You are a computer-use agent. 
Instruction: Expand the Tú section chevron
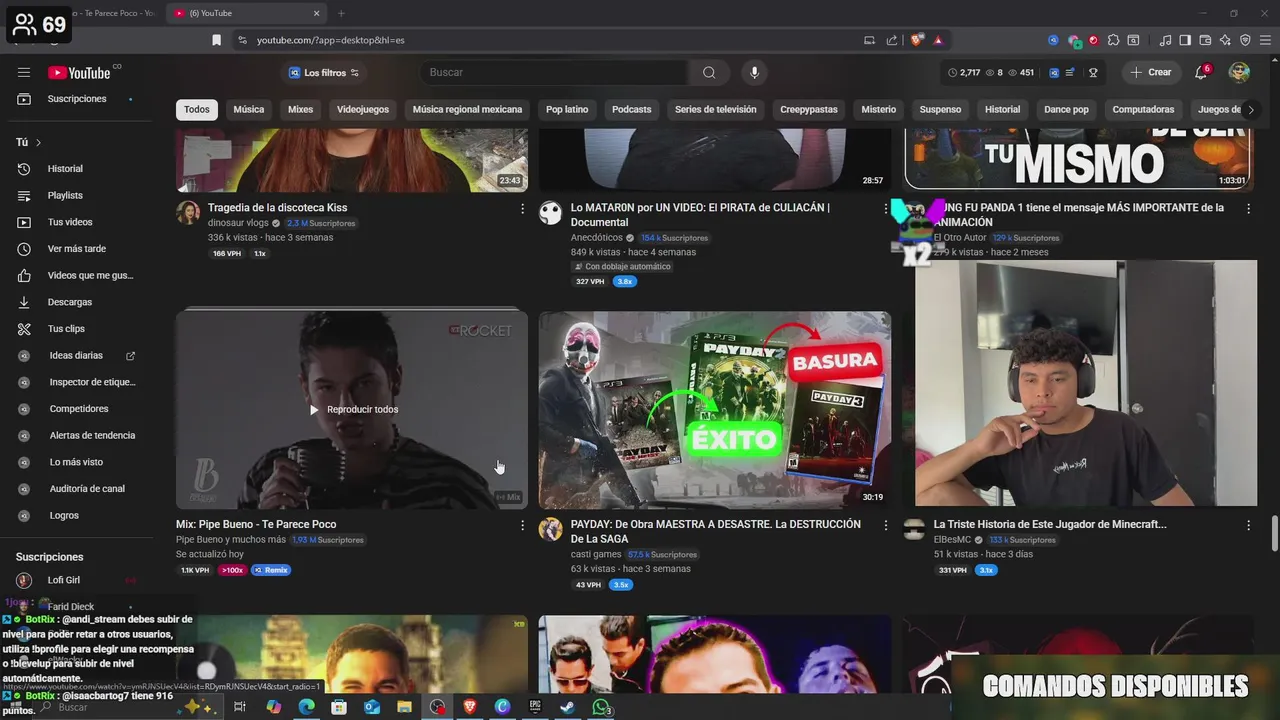38,143
